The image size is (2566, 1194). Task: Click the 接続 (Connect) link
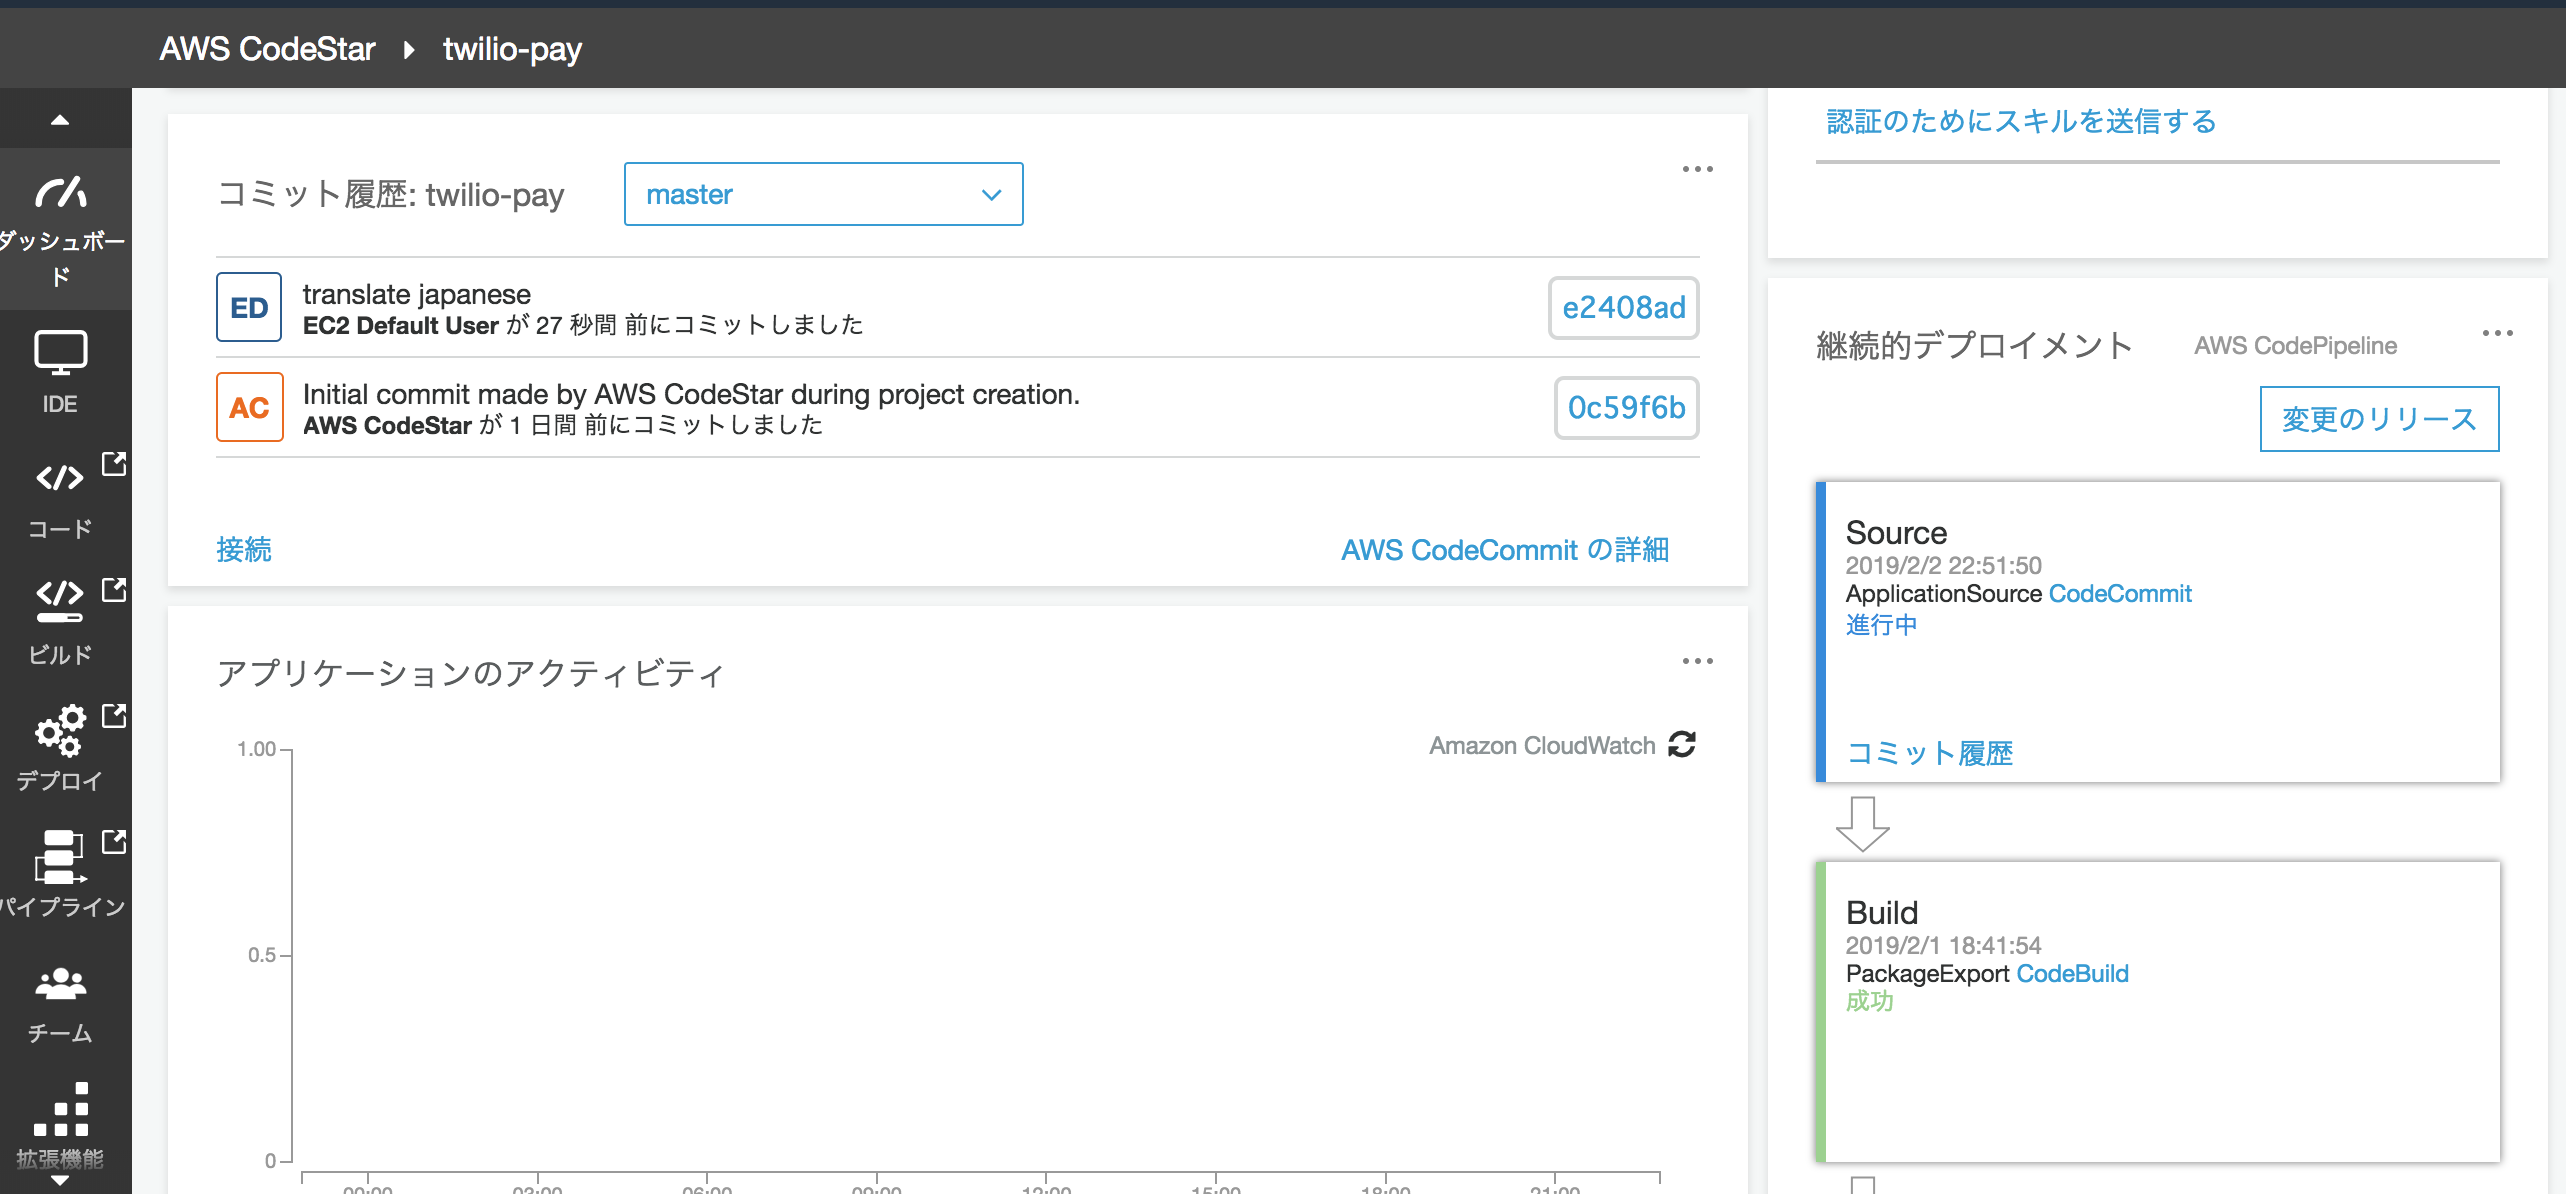click(244, 549)
